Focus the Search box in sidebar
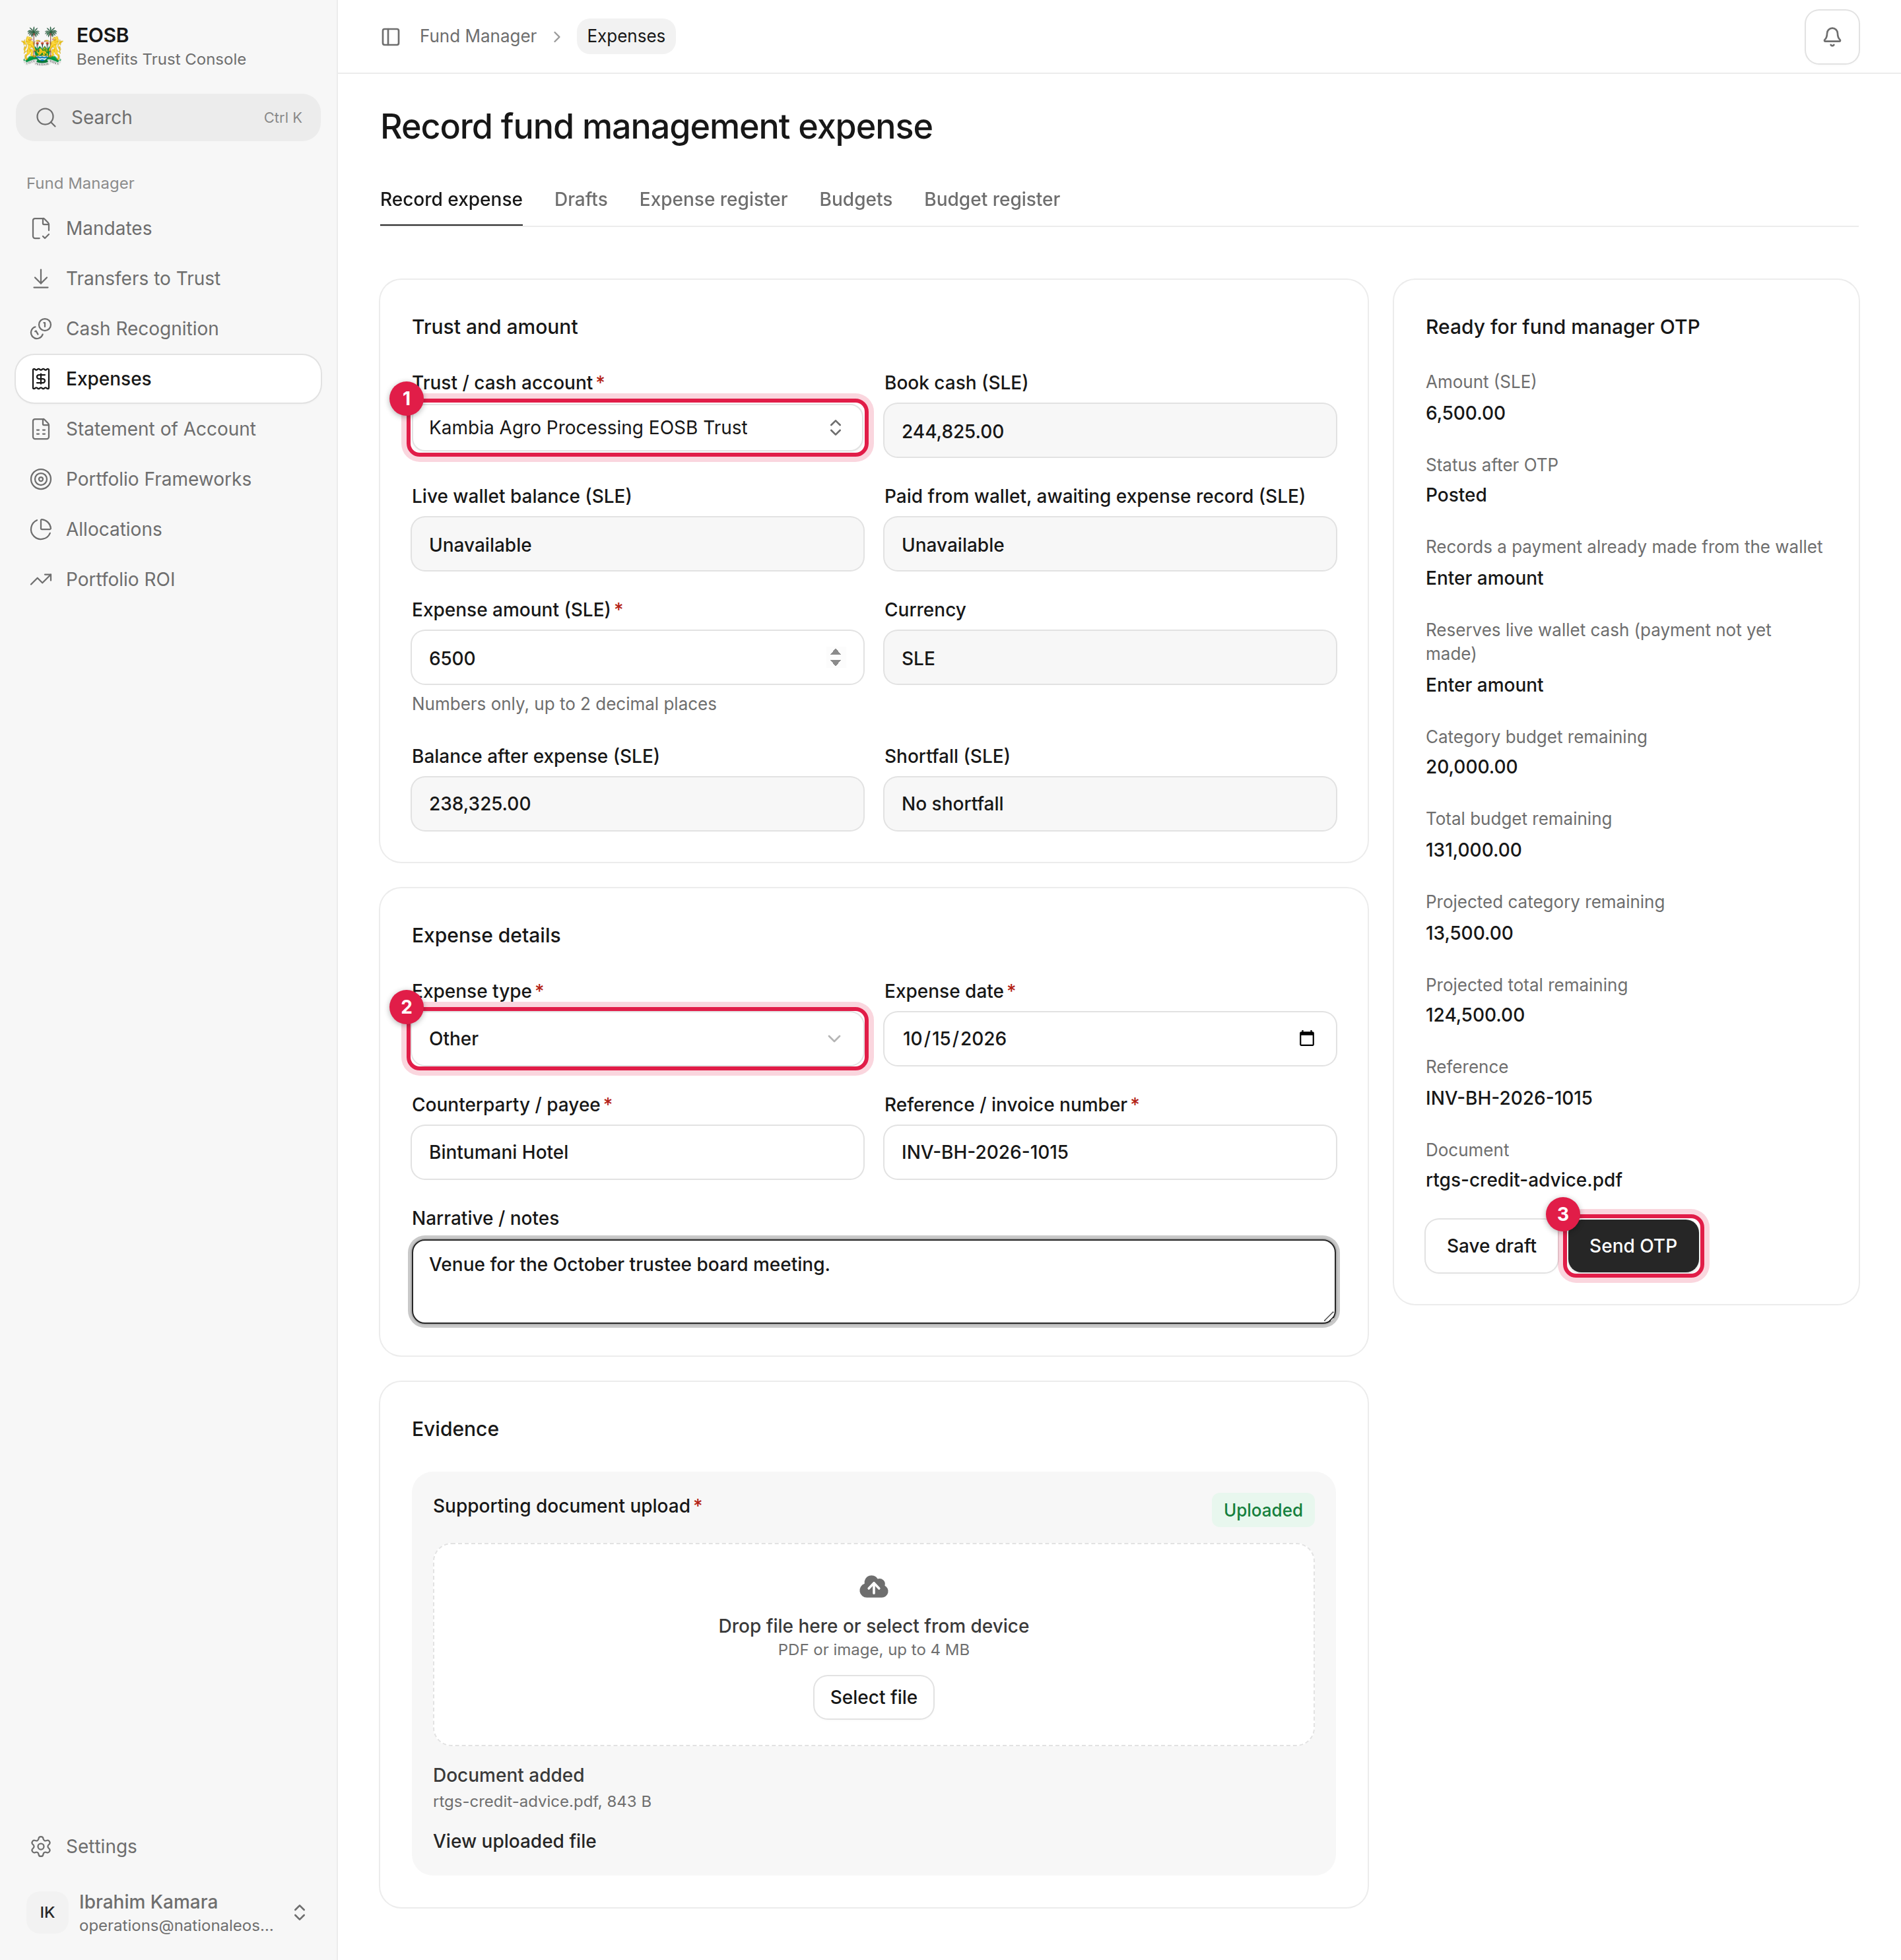1901x1960 pixels. [x=168, y=118]
